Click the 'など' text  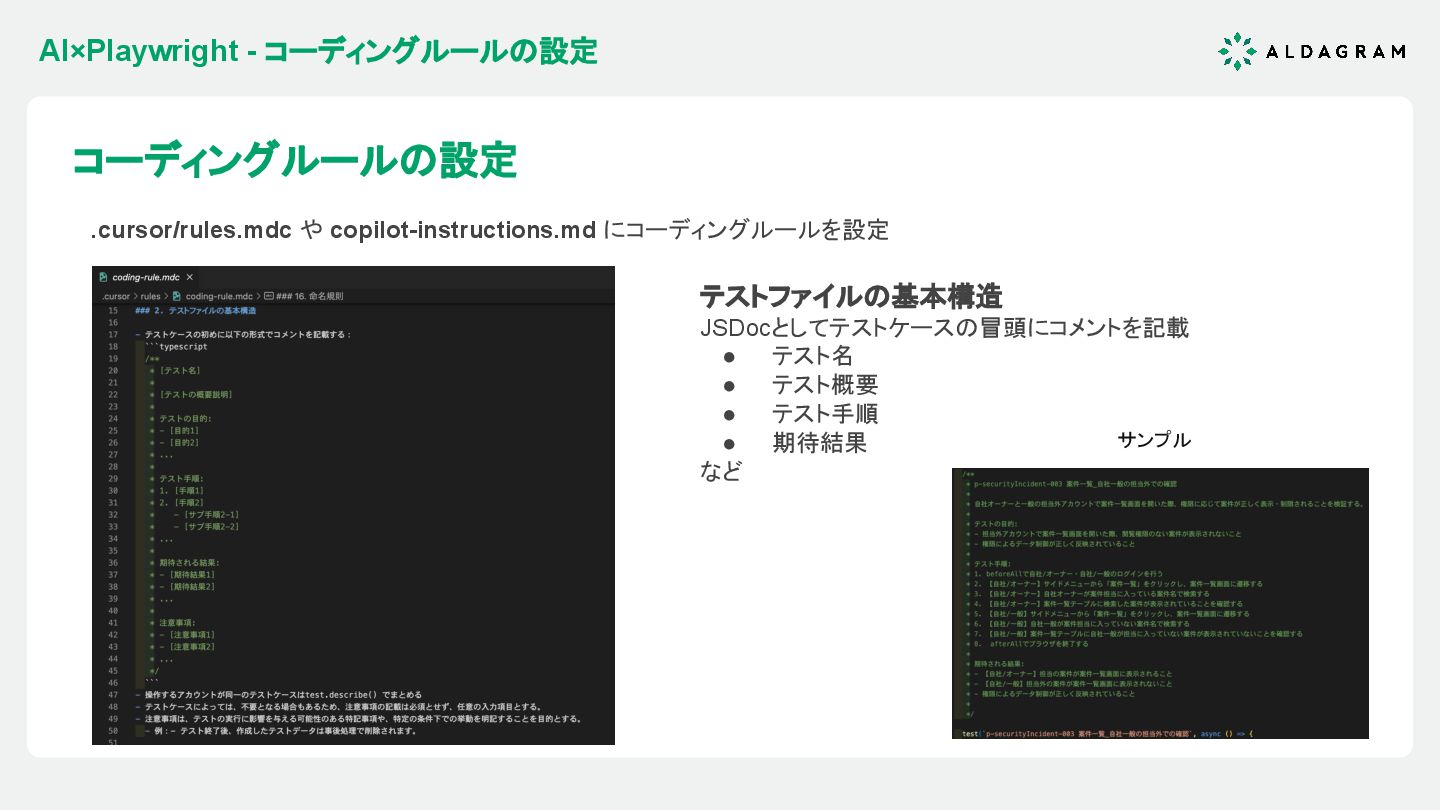pos(721,472)
